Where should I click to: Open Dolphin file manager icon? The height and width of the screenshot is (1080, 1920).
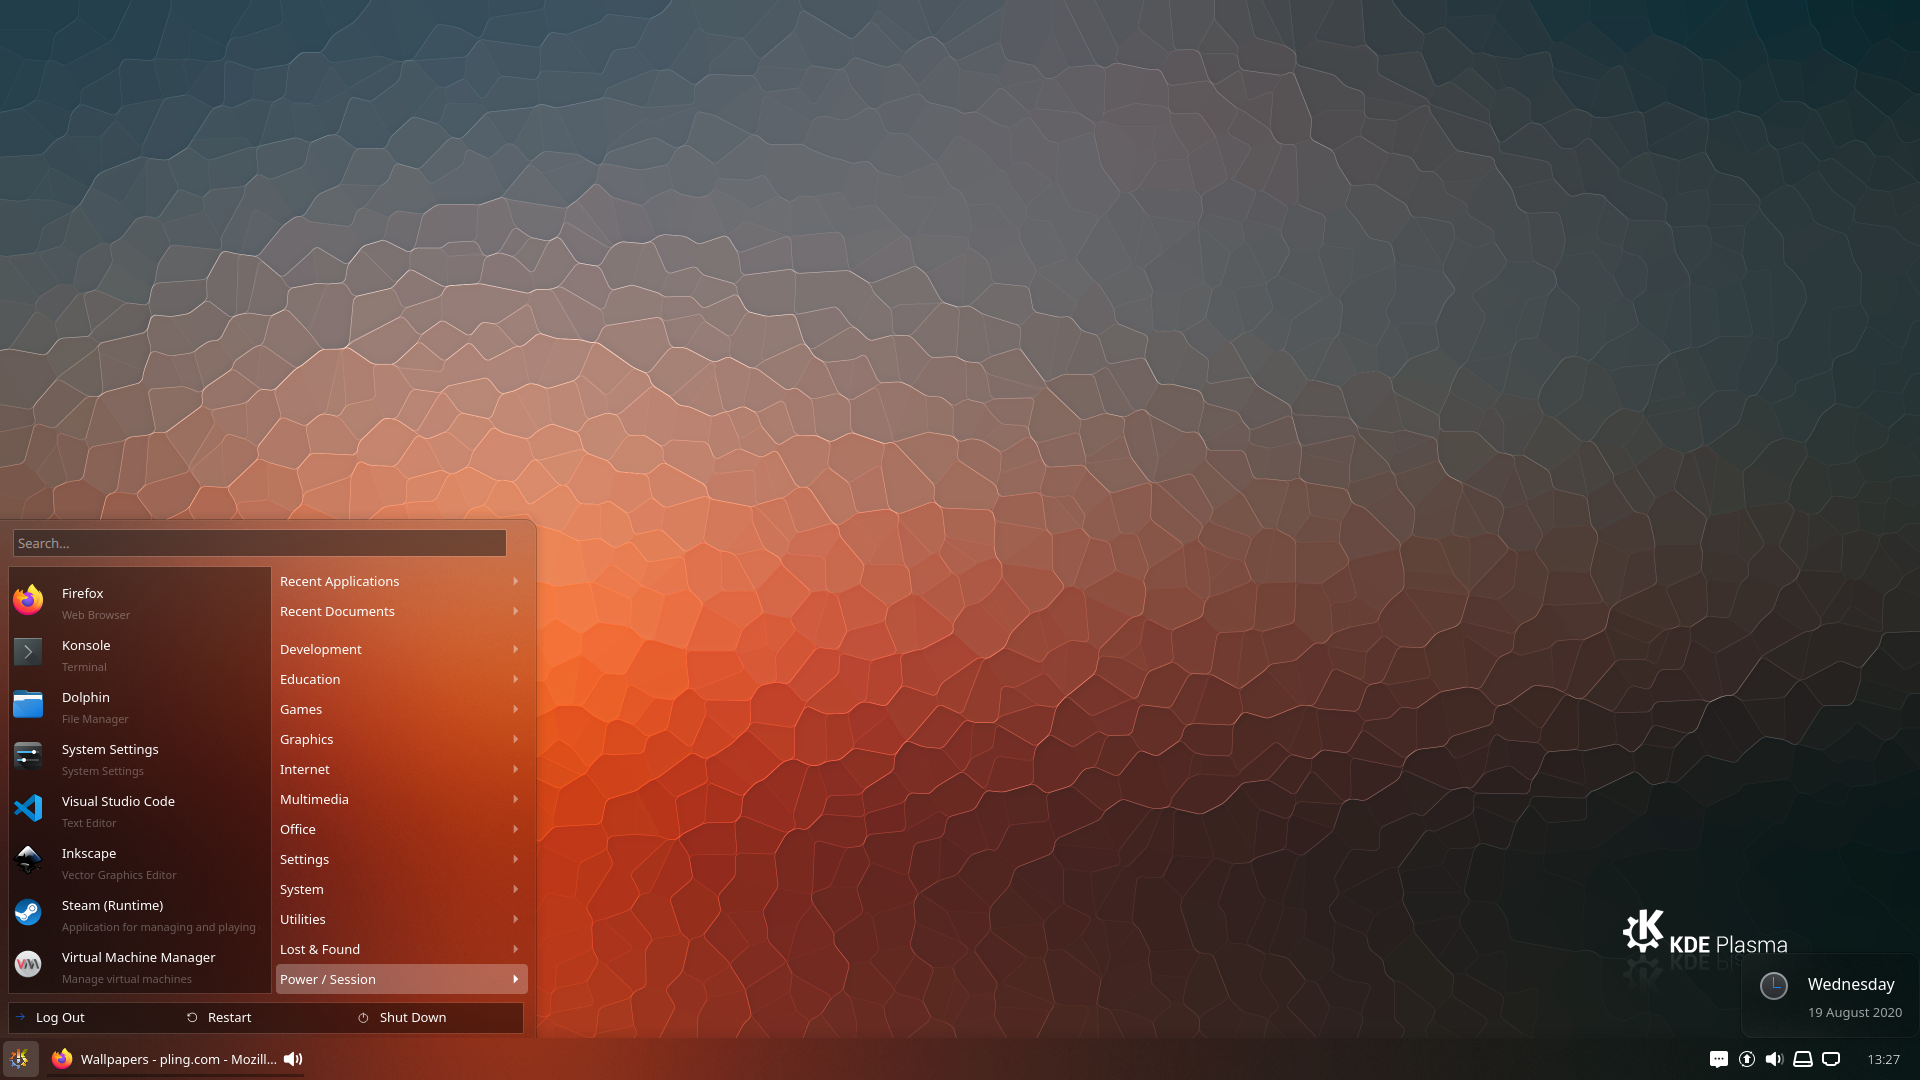[x=28, y=704]
